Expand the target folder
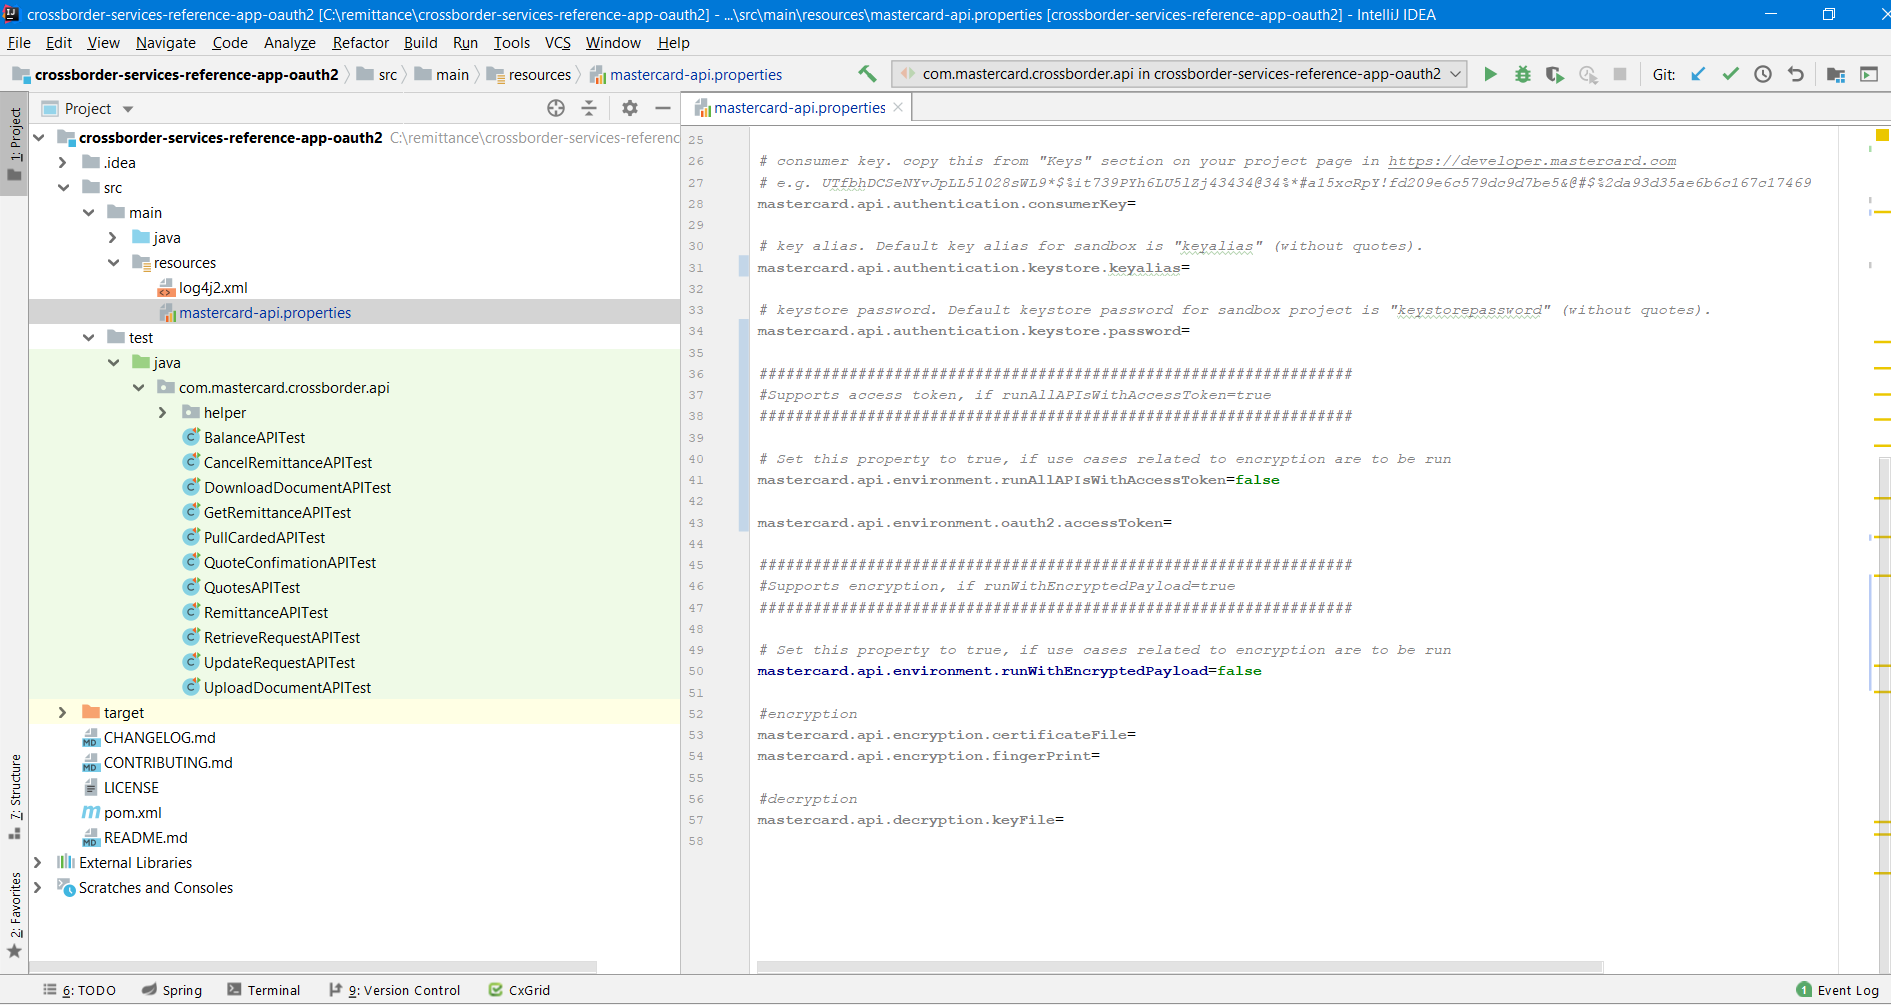The width and height of the screenshot is (1891, 1005). (x=63, y=712)
